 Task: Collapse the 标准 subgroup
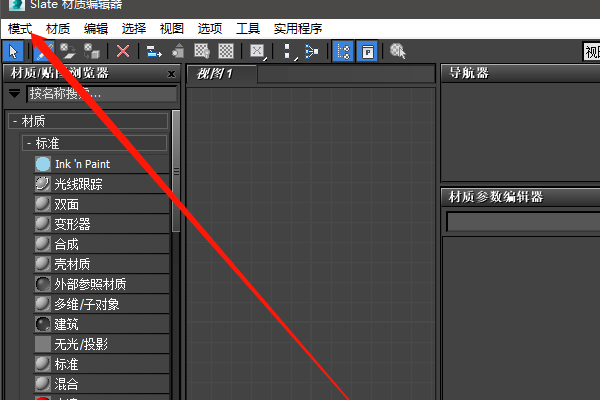(x=95, y=144)
